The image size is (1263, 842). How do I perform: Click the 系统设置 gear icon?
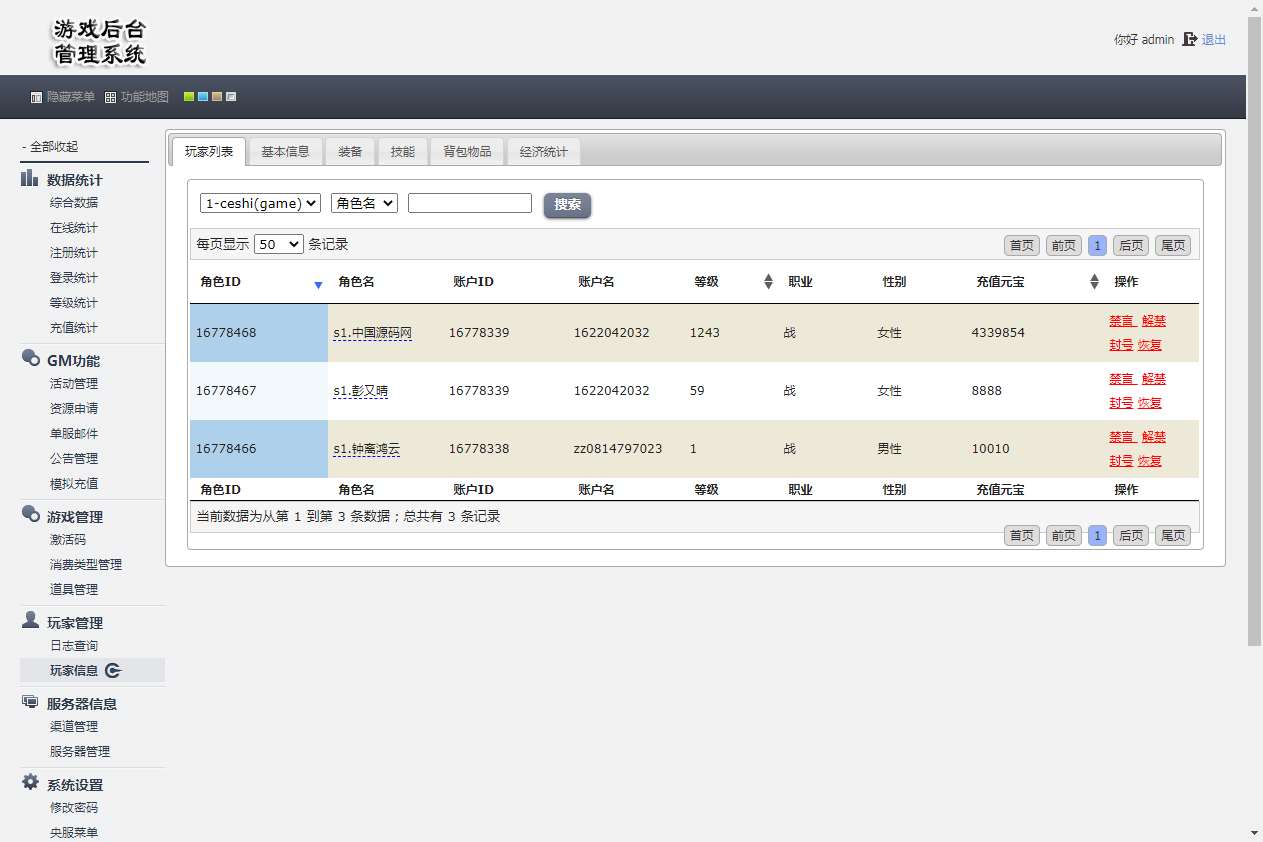[x=30, y=783]
